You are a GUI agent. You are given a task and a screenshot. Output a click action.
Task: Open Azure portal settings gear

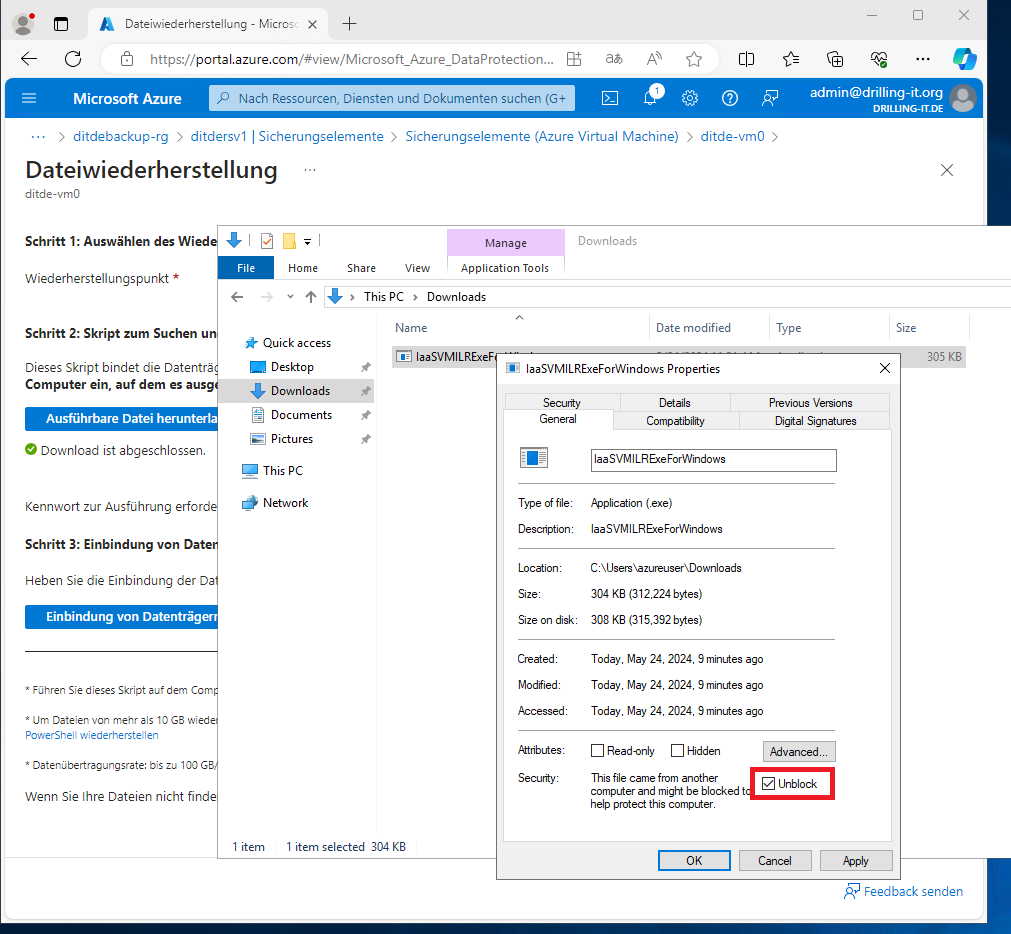[x=690, y=98]
